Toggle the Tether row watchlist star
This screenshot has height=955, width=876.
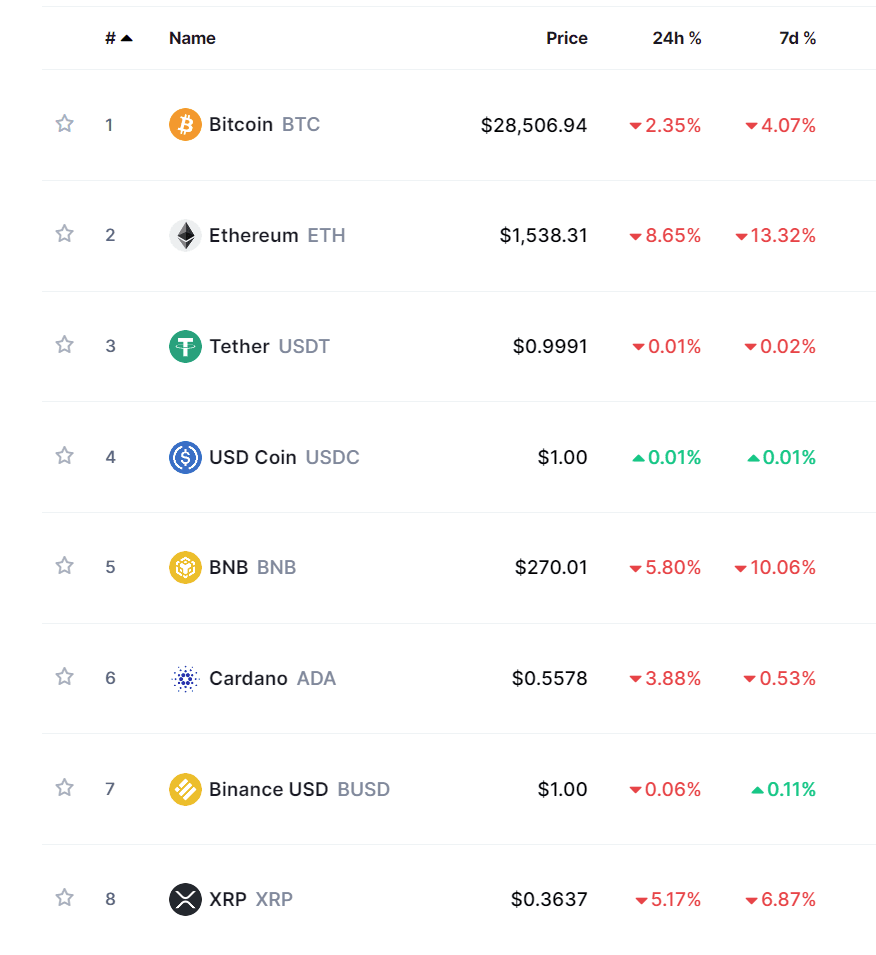[x=65, y=345]
